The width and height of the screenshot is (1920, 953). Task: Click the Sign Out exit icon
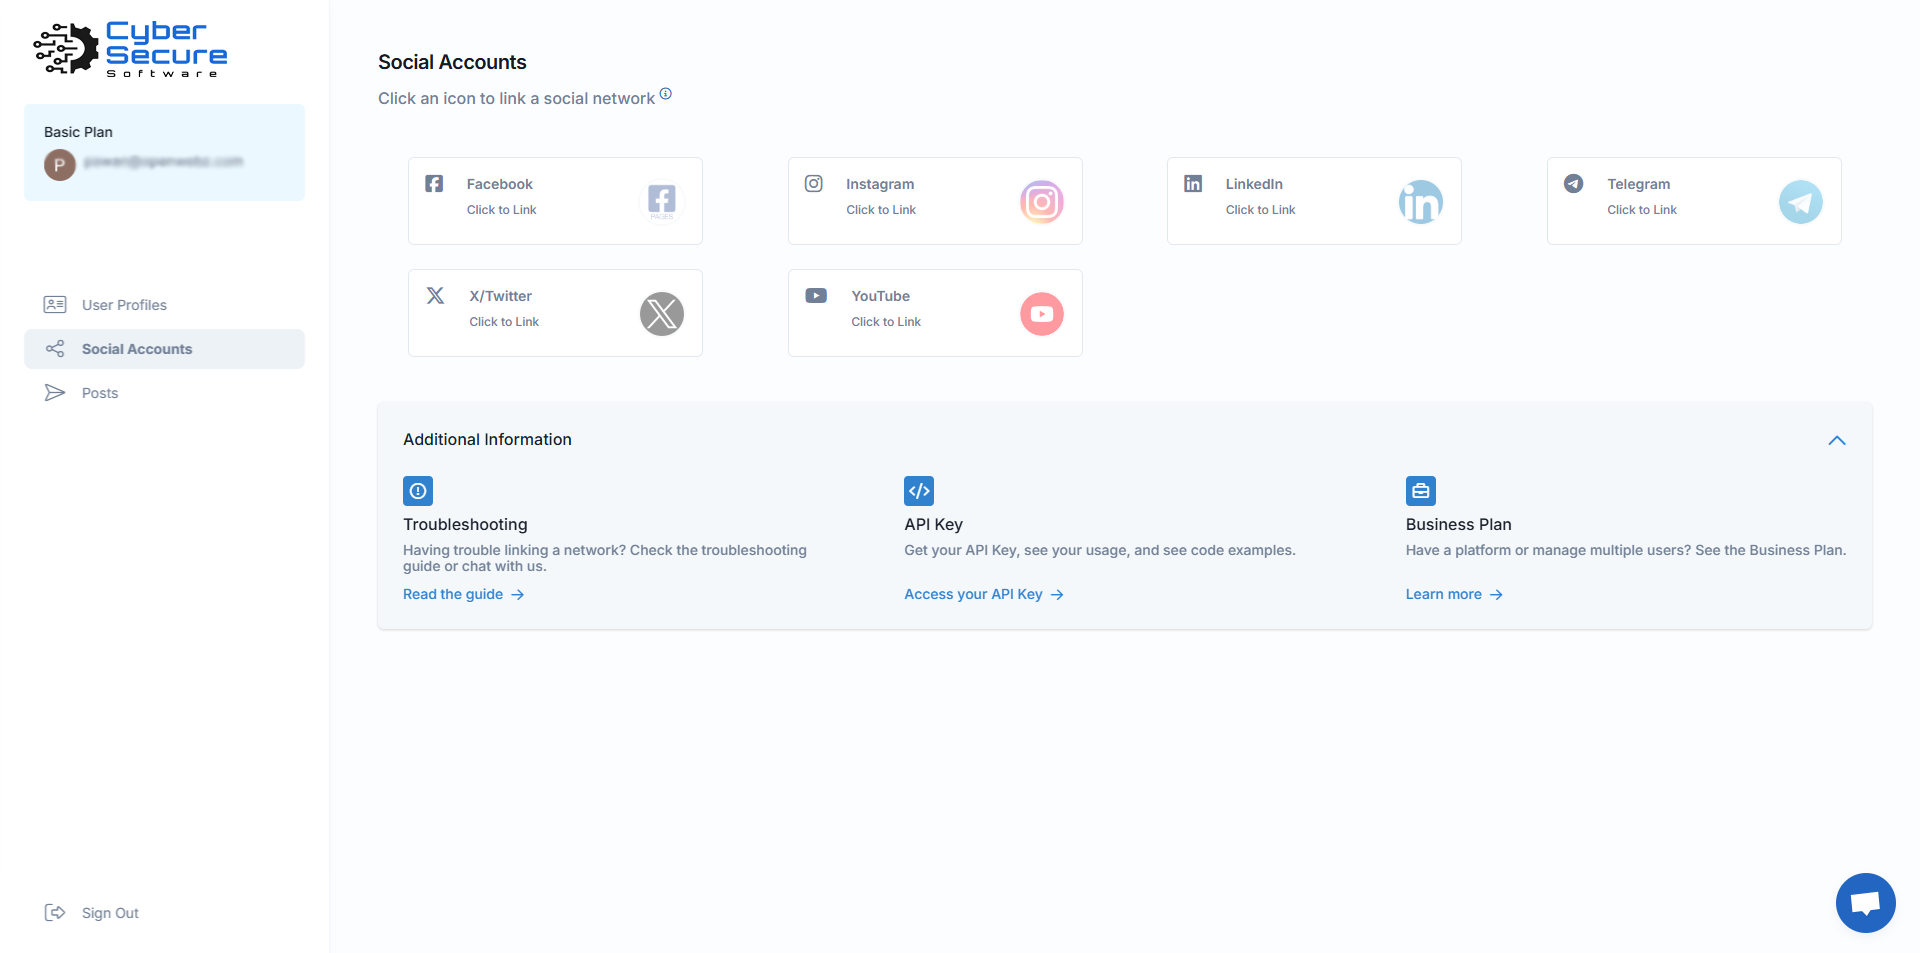[x=55, y=912]
